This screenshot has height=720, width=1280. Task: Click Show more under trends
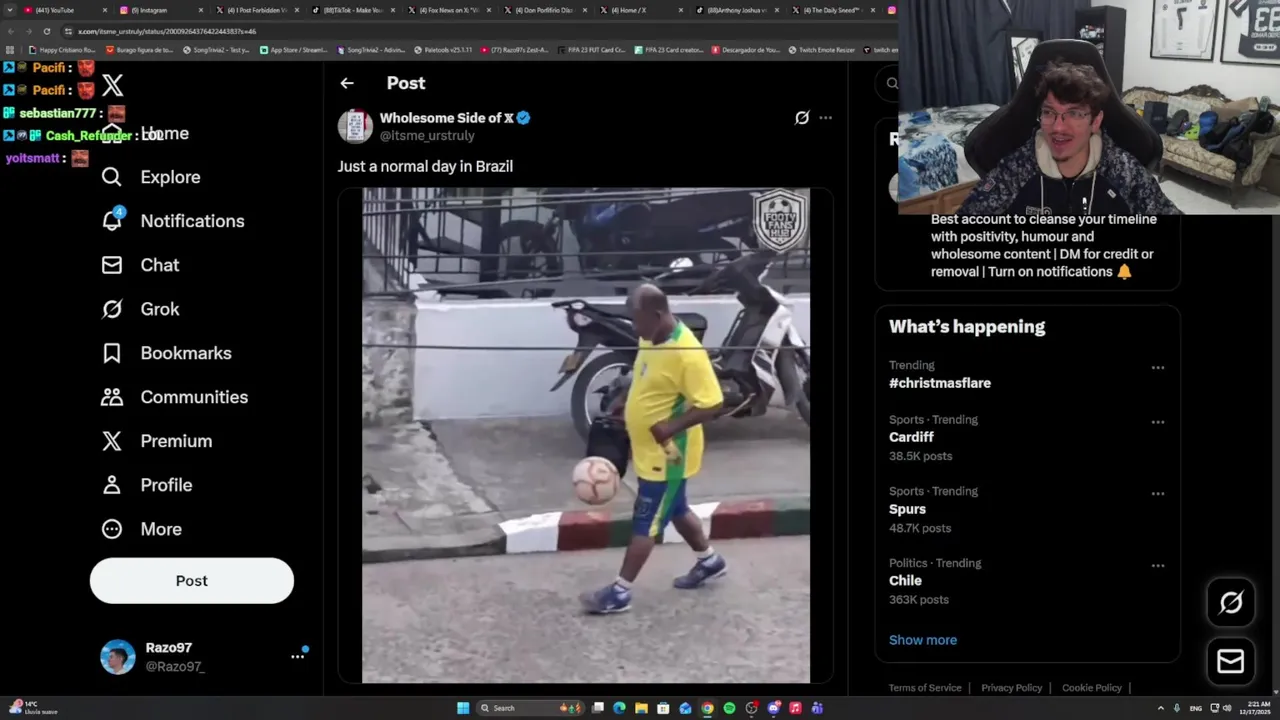coord(923,640)
